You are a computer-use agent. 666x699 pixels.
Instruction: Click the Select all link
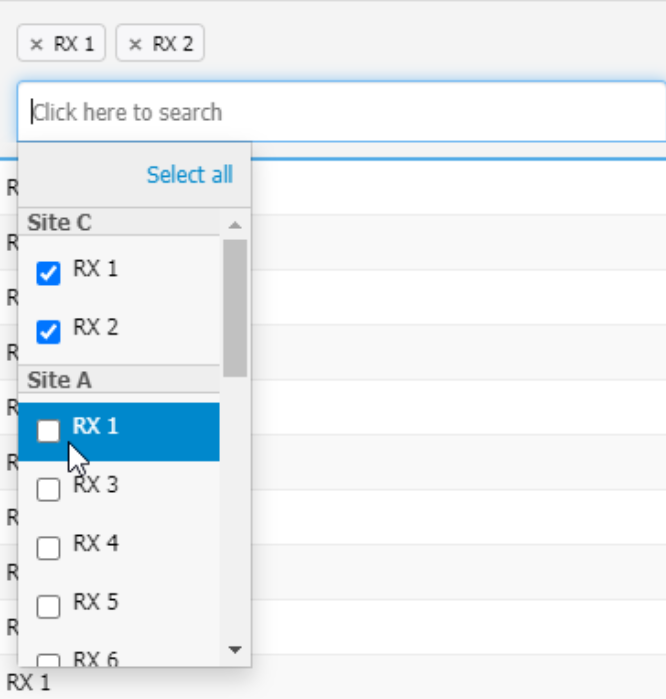tap(189, 175)
